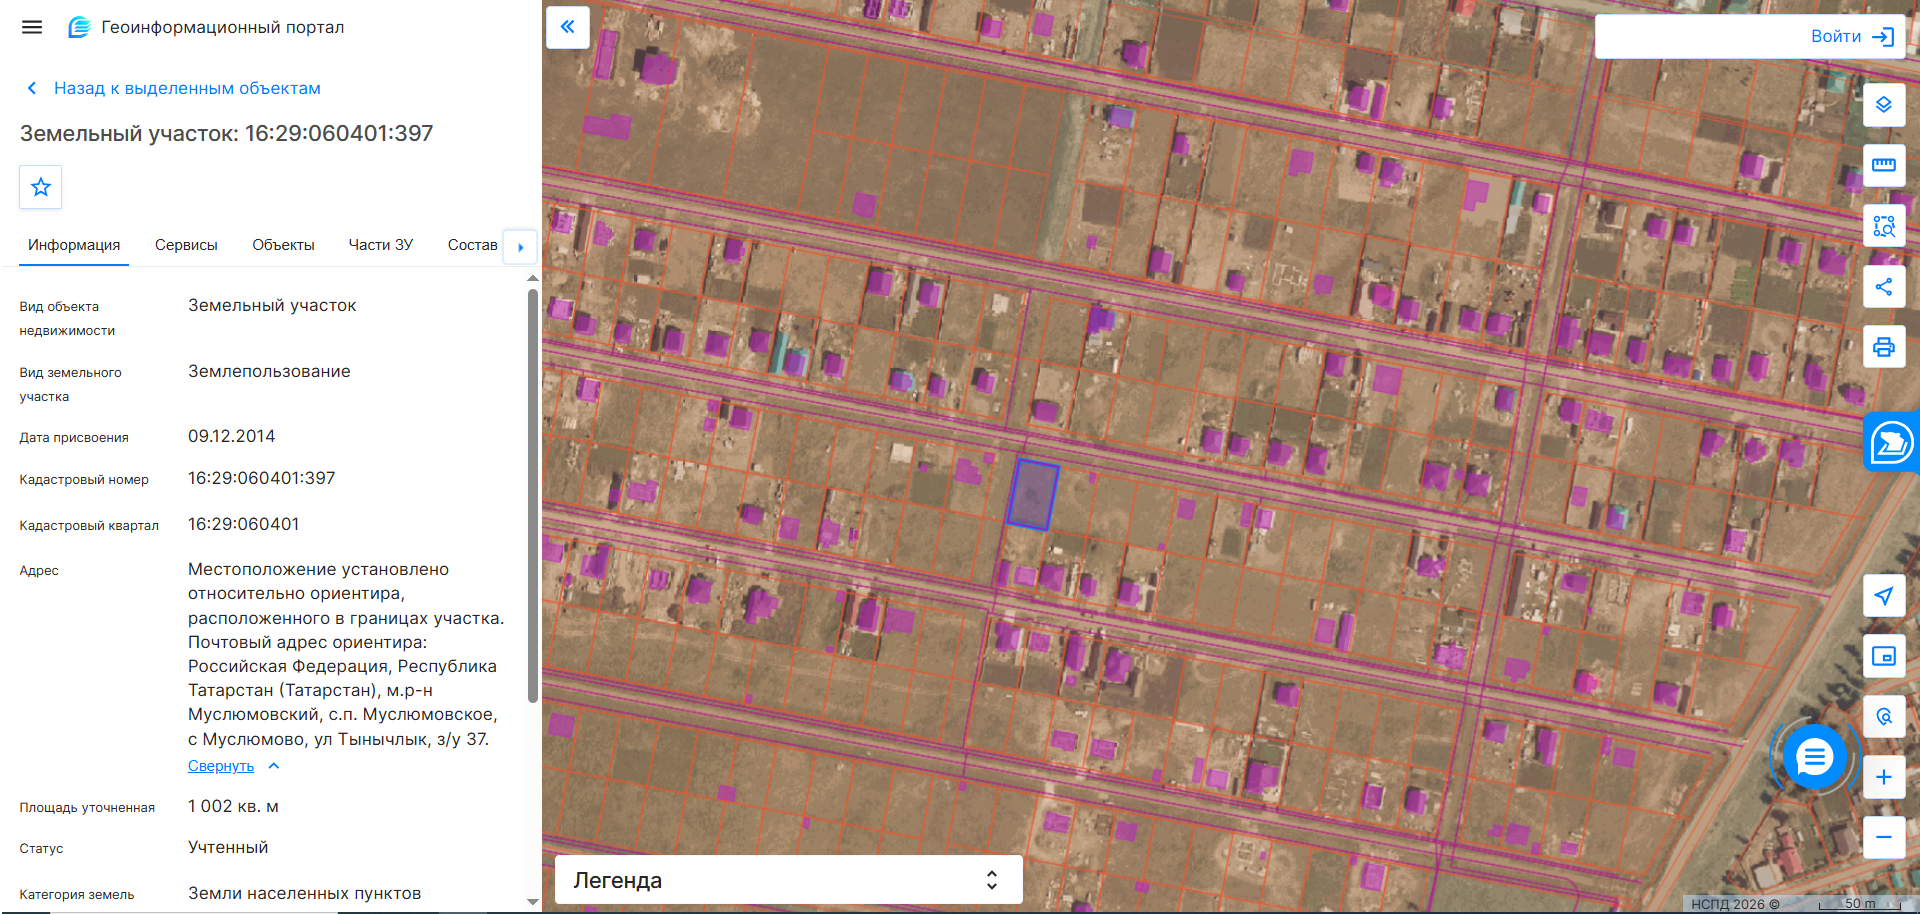Expand the Легенда panel

click(x=789, y=880)
